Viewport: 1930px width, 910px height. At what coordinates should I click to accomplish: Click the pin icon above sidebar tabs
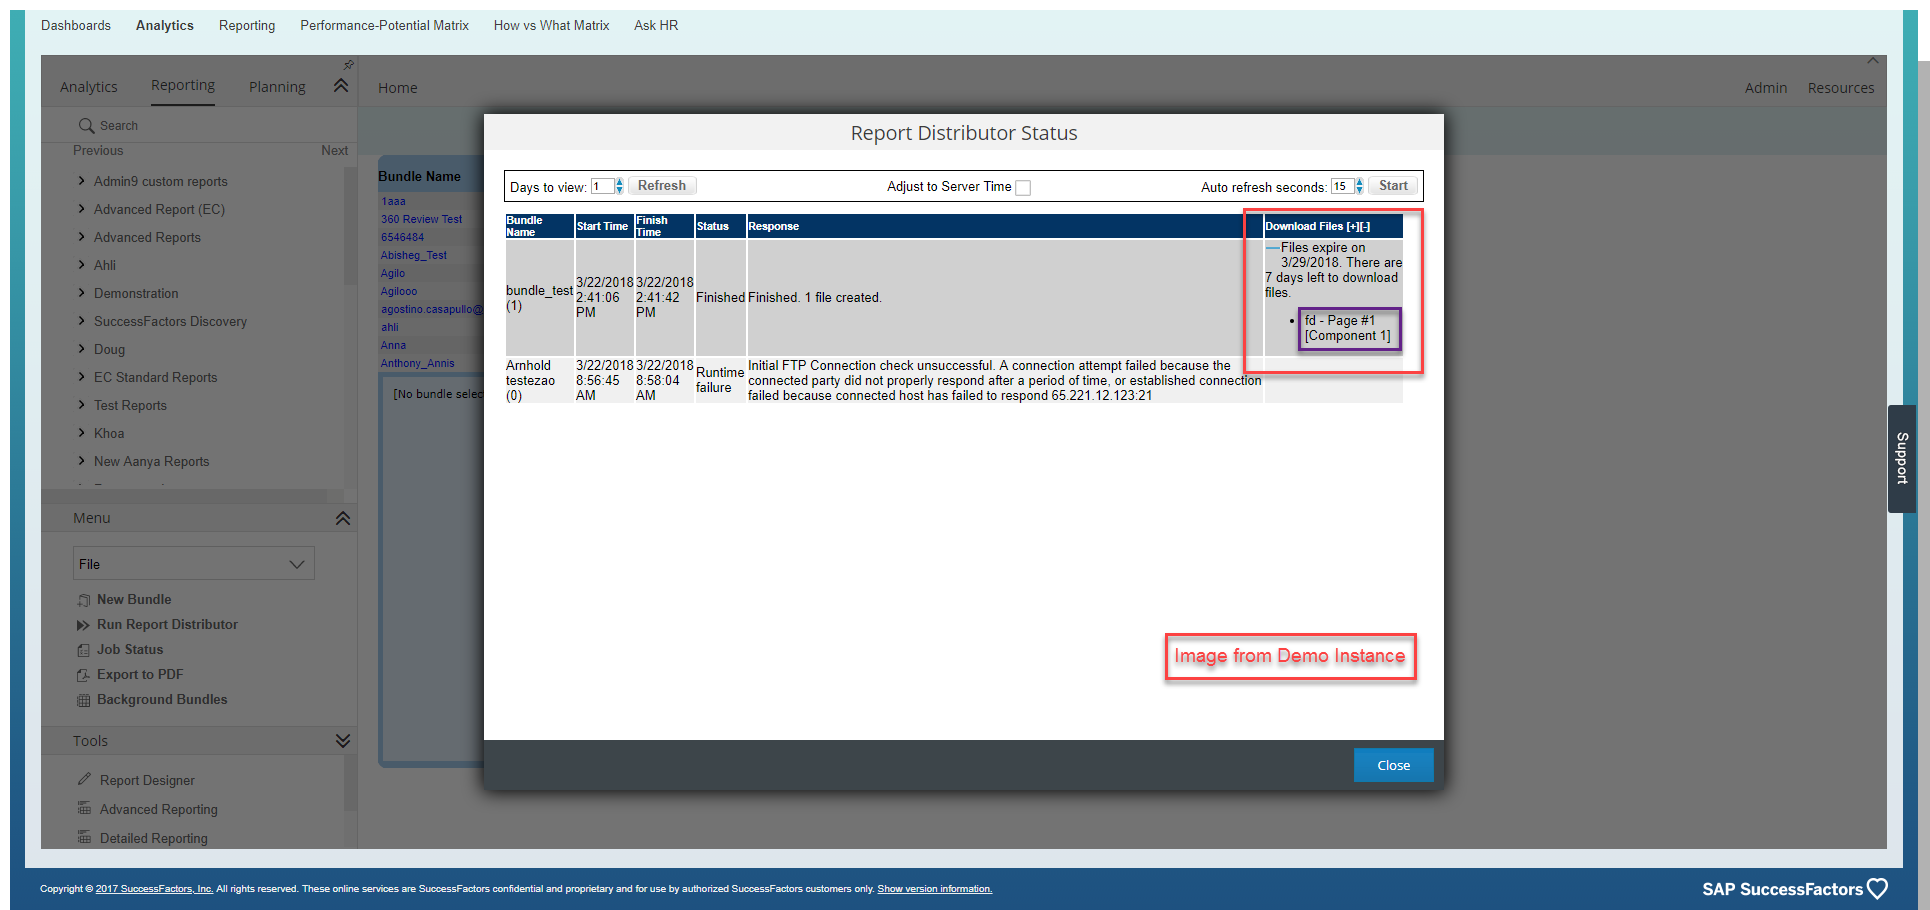(x=348, y=65)
